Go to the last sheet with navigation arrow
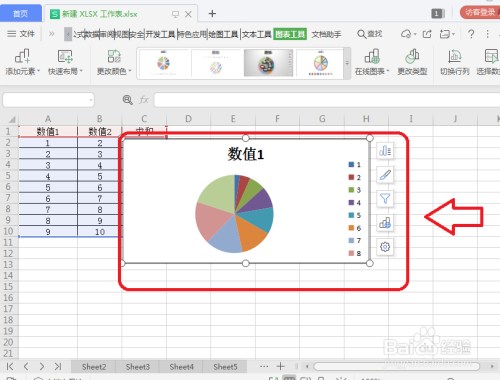The height and width of the screenshot is (380, 500). tap(58, 366)
